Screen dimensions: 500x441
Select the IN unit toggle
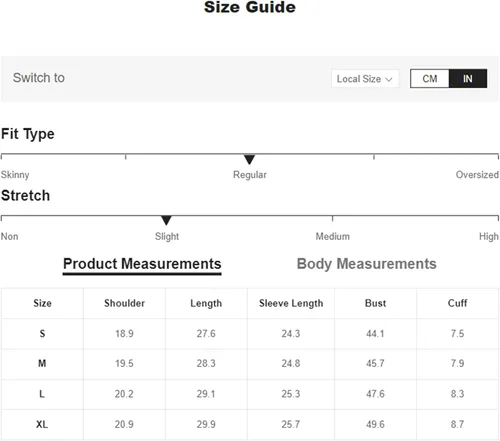(468, 79)
